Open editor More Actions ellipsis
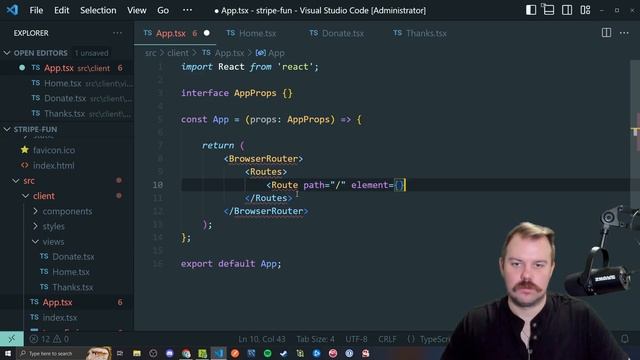The height and width of the screenshot is (360, 640). coord(624,33)
